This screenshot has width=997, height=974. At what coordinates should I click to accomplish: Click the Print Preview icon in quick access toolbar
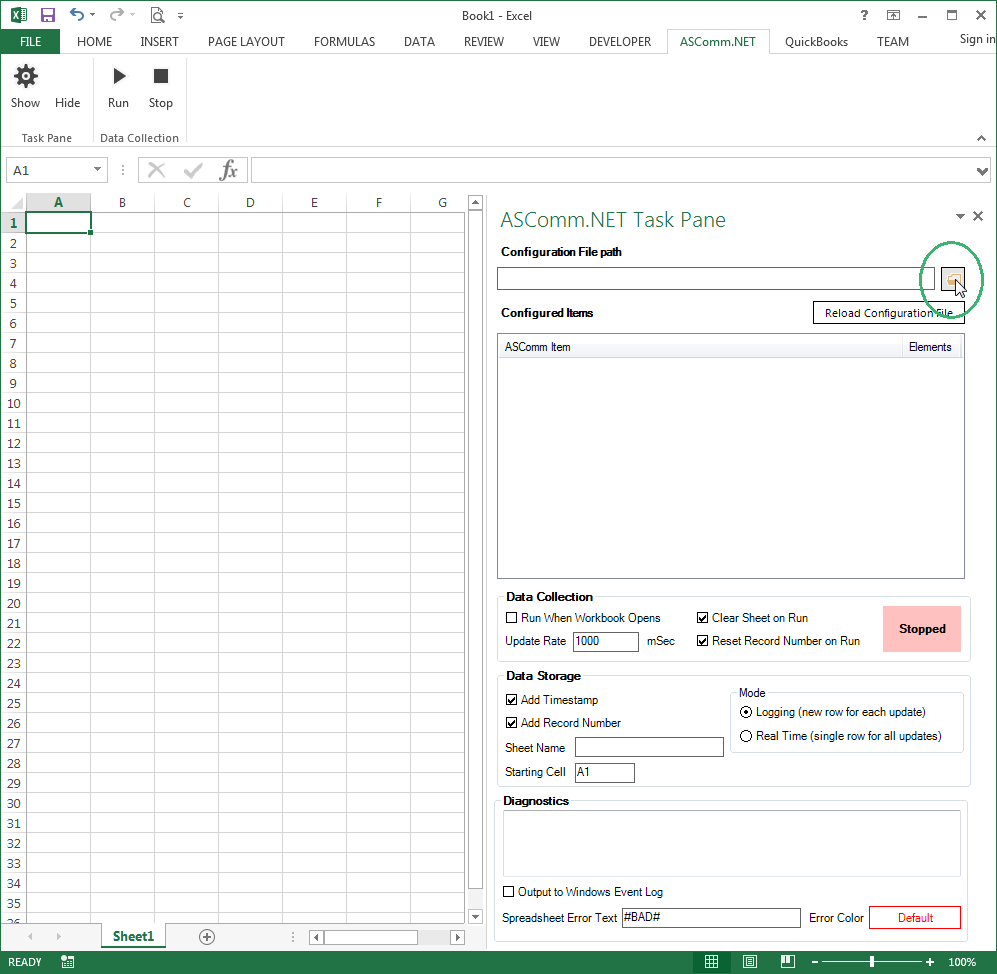(157, 15)
